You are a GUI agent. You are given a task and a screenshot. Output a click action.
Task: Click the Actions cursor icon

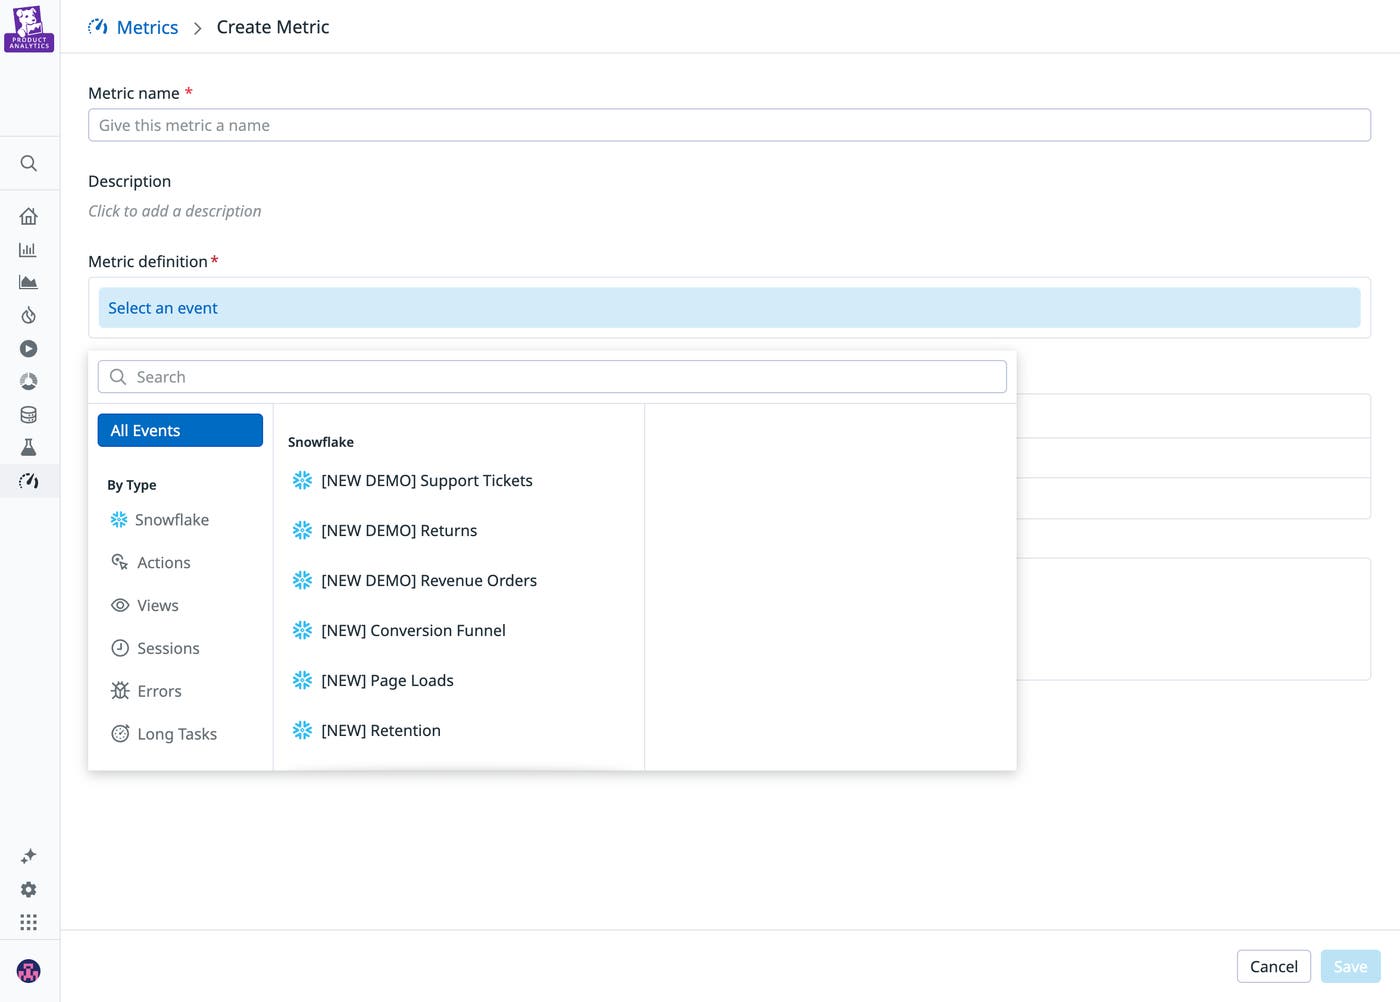tap(120, 563)
